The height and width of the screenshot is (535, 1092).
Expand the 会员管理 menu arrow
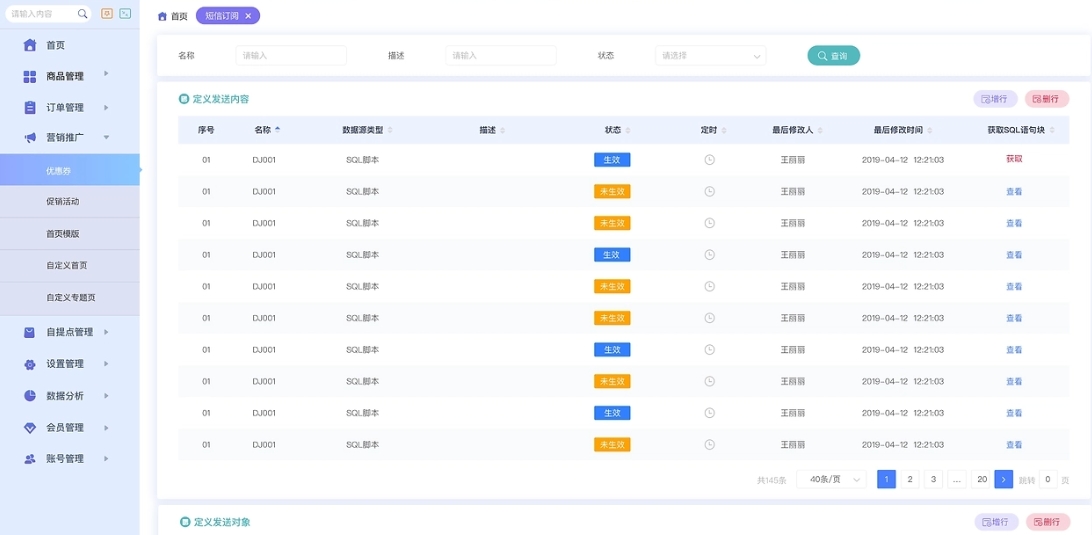[107, 428]
